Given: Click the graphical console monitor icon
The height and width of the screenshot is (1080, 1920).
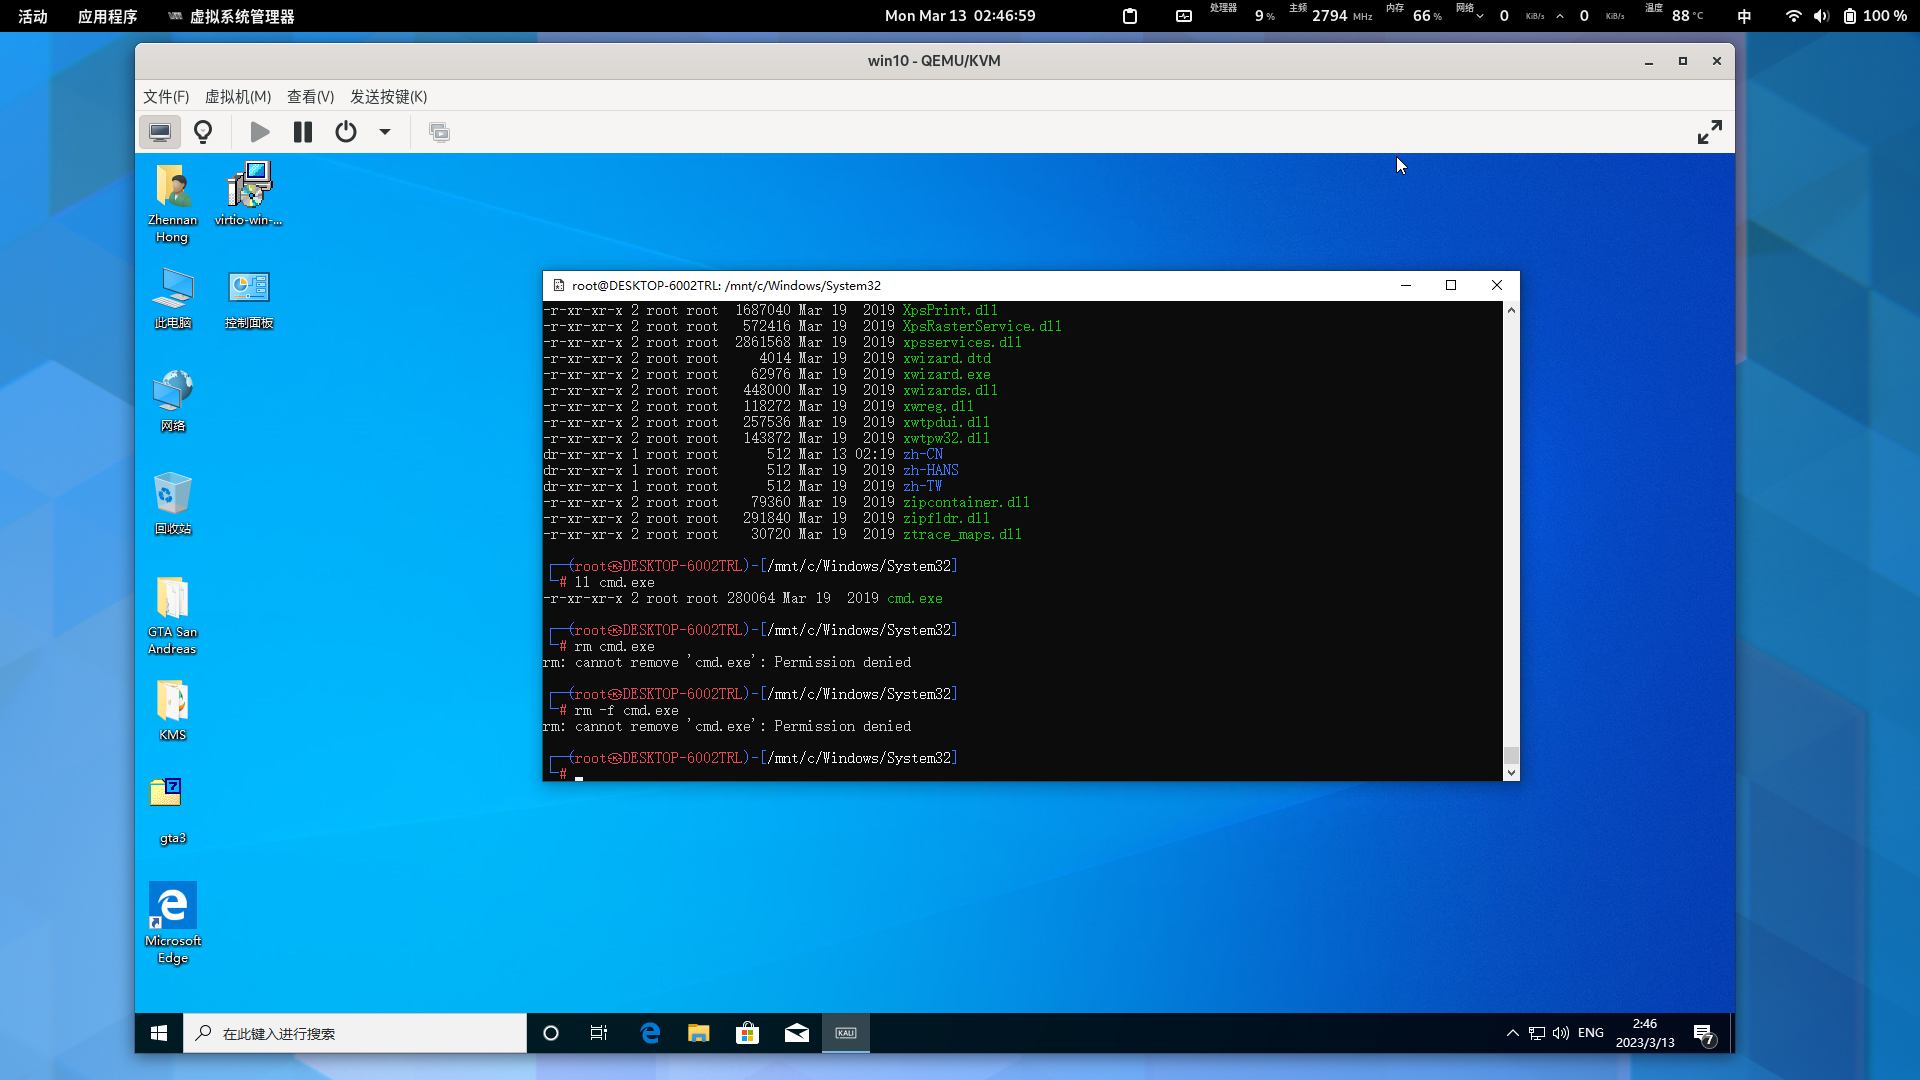Looking at the screenshot, I should 159,132.
